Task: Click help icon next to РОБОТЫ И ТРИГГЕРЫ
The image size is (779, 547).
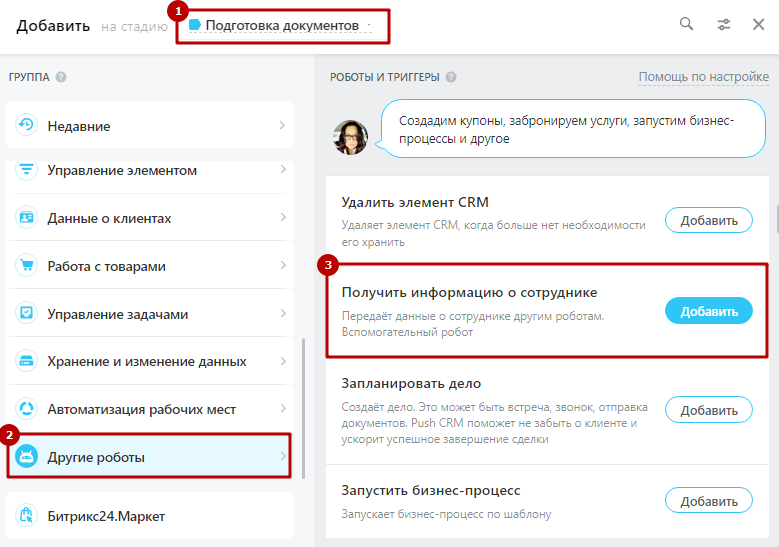Action: click(x=451, y=77)
